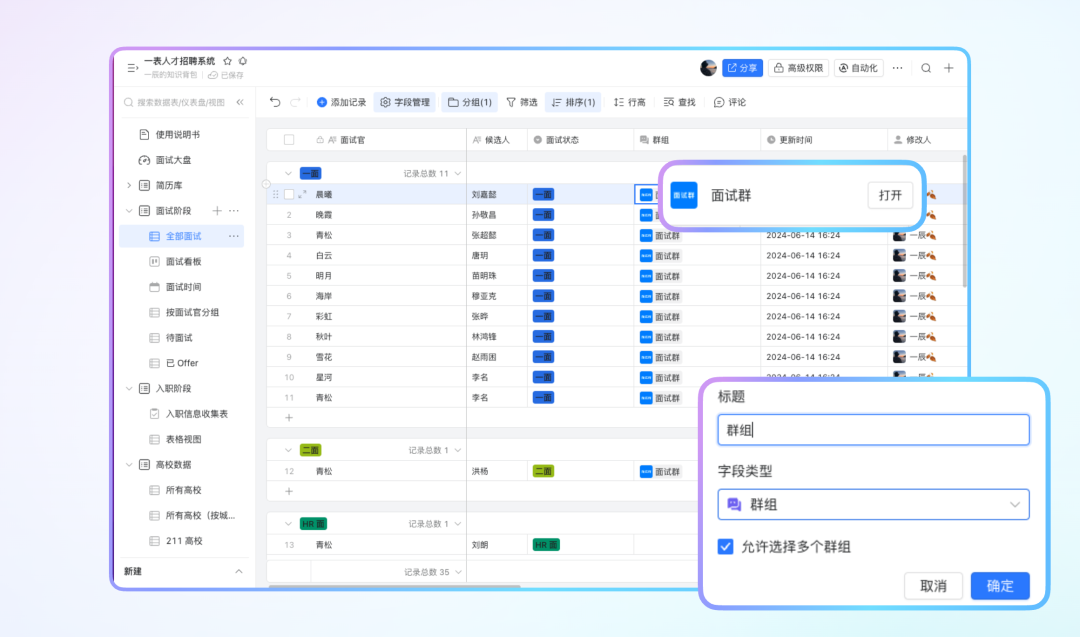Collapse the 一面 group chevron
This screenshot has height=637, width=1080.
288,173
